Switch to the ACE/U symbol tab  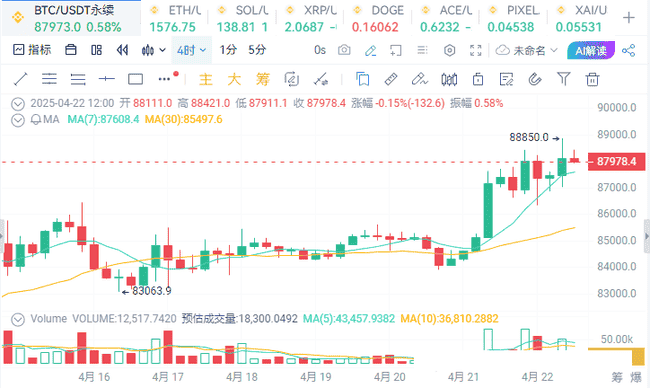(446, 18)
